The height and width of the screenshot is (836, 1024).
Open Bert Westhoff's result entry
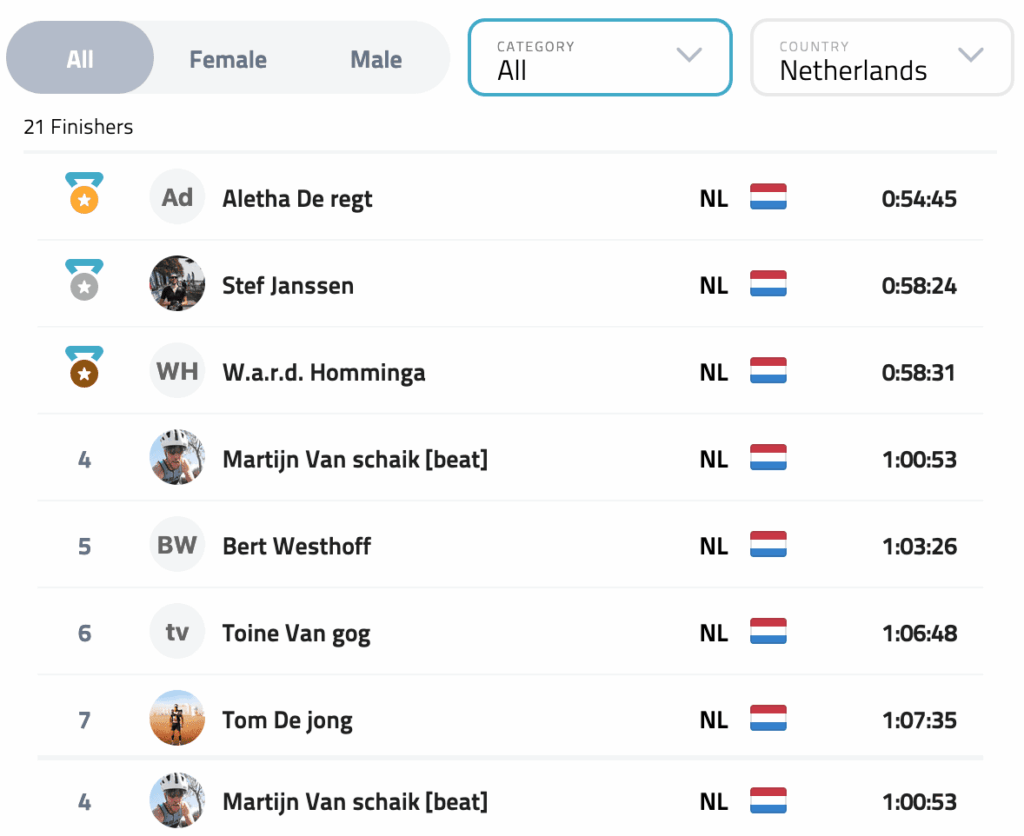click(296, 546)
